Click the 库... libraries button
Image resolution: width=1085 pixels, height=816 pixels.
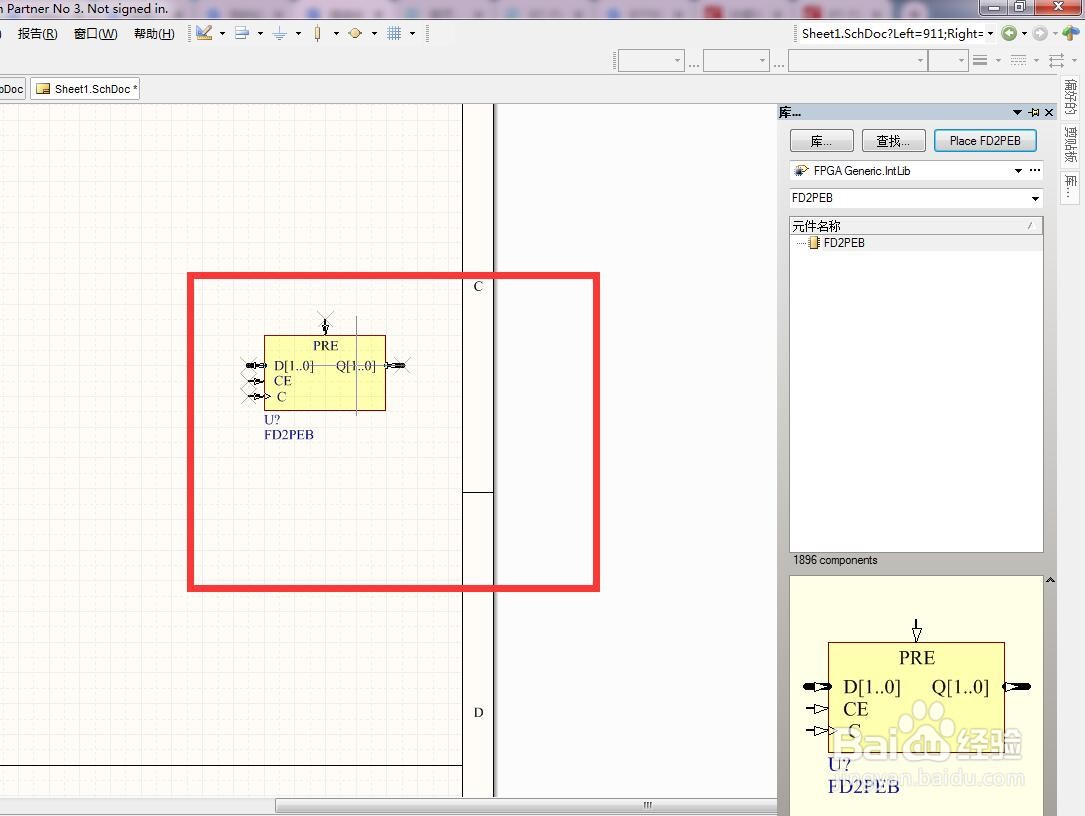[x=821, y=140]
